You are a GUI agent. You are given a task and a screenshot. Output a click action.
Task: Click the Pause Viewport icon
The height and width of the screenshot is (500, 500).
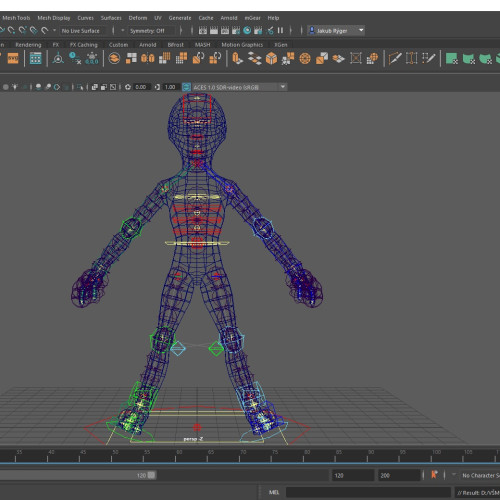click(x=280, y=31)
